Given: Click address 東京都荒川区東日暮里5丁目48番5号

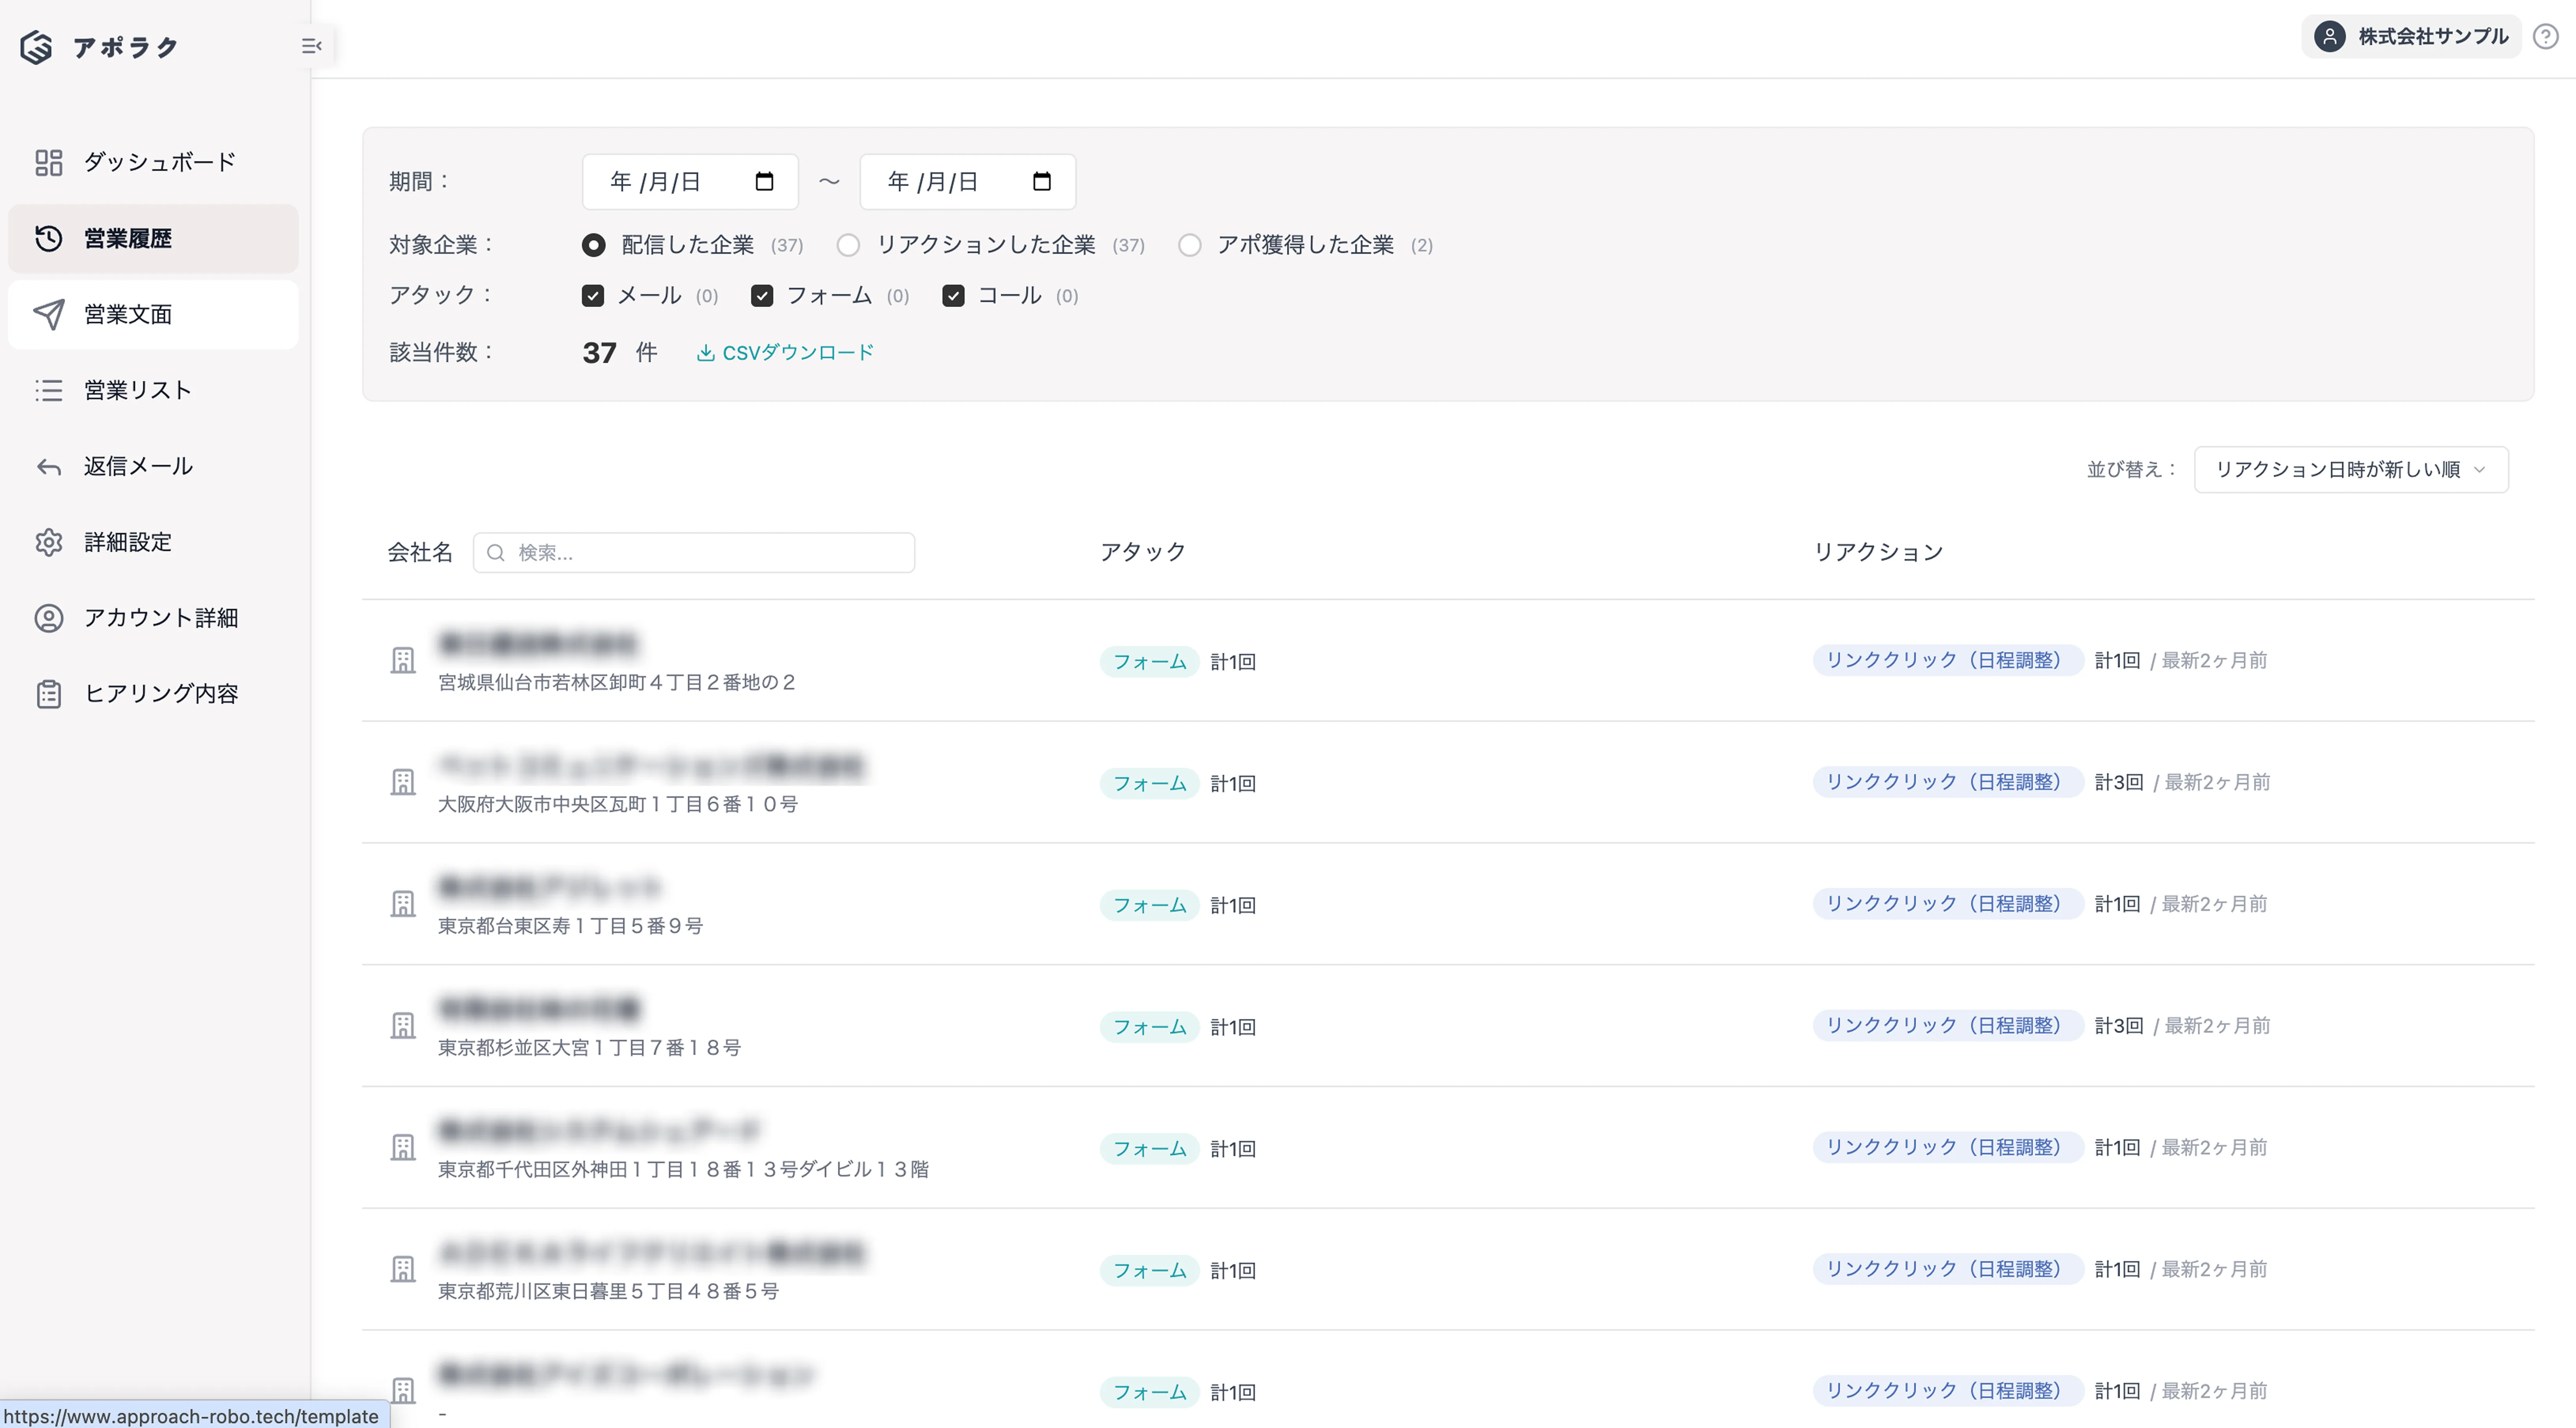Looking at the screenshot, I should click(x=608, y=1292).
